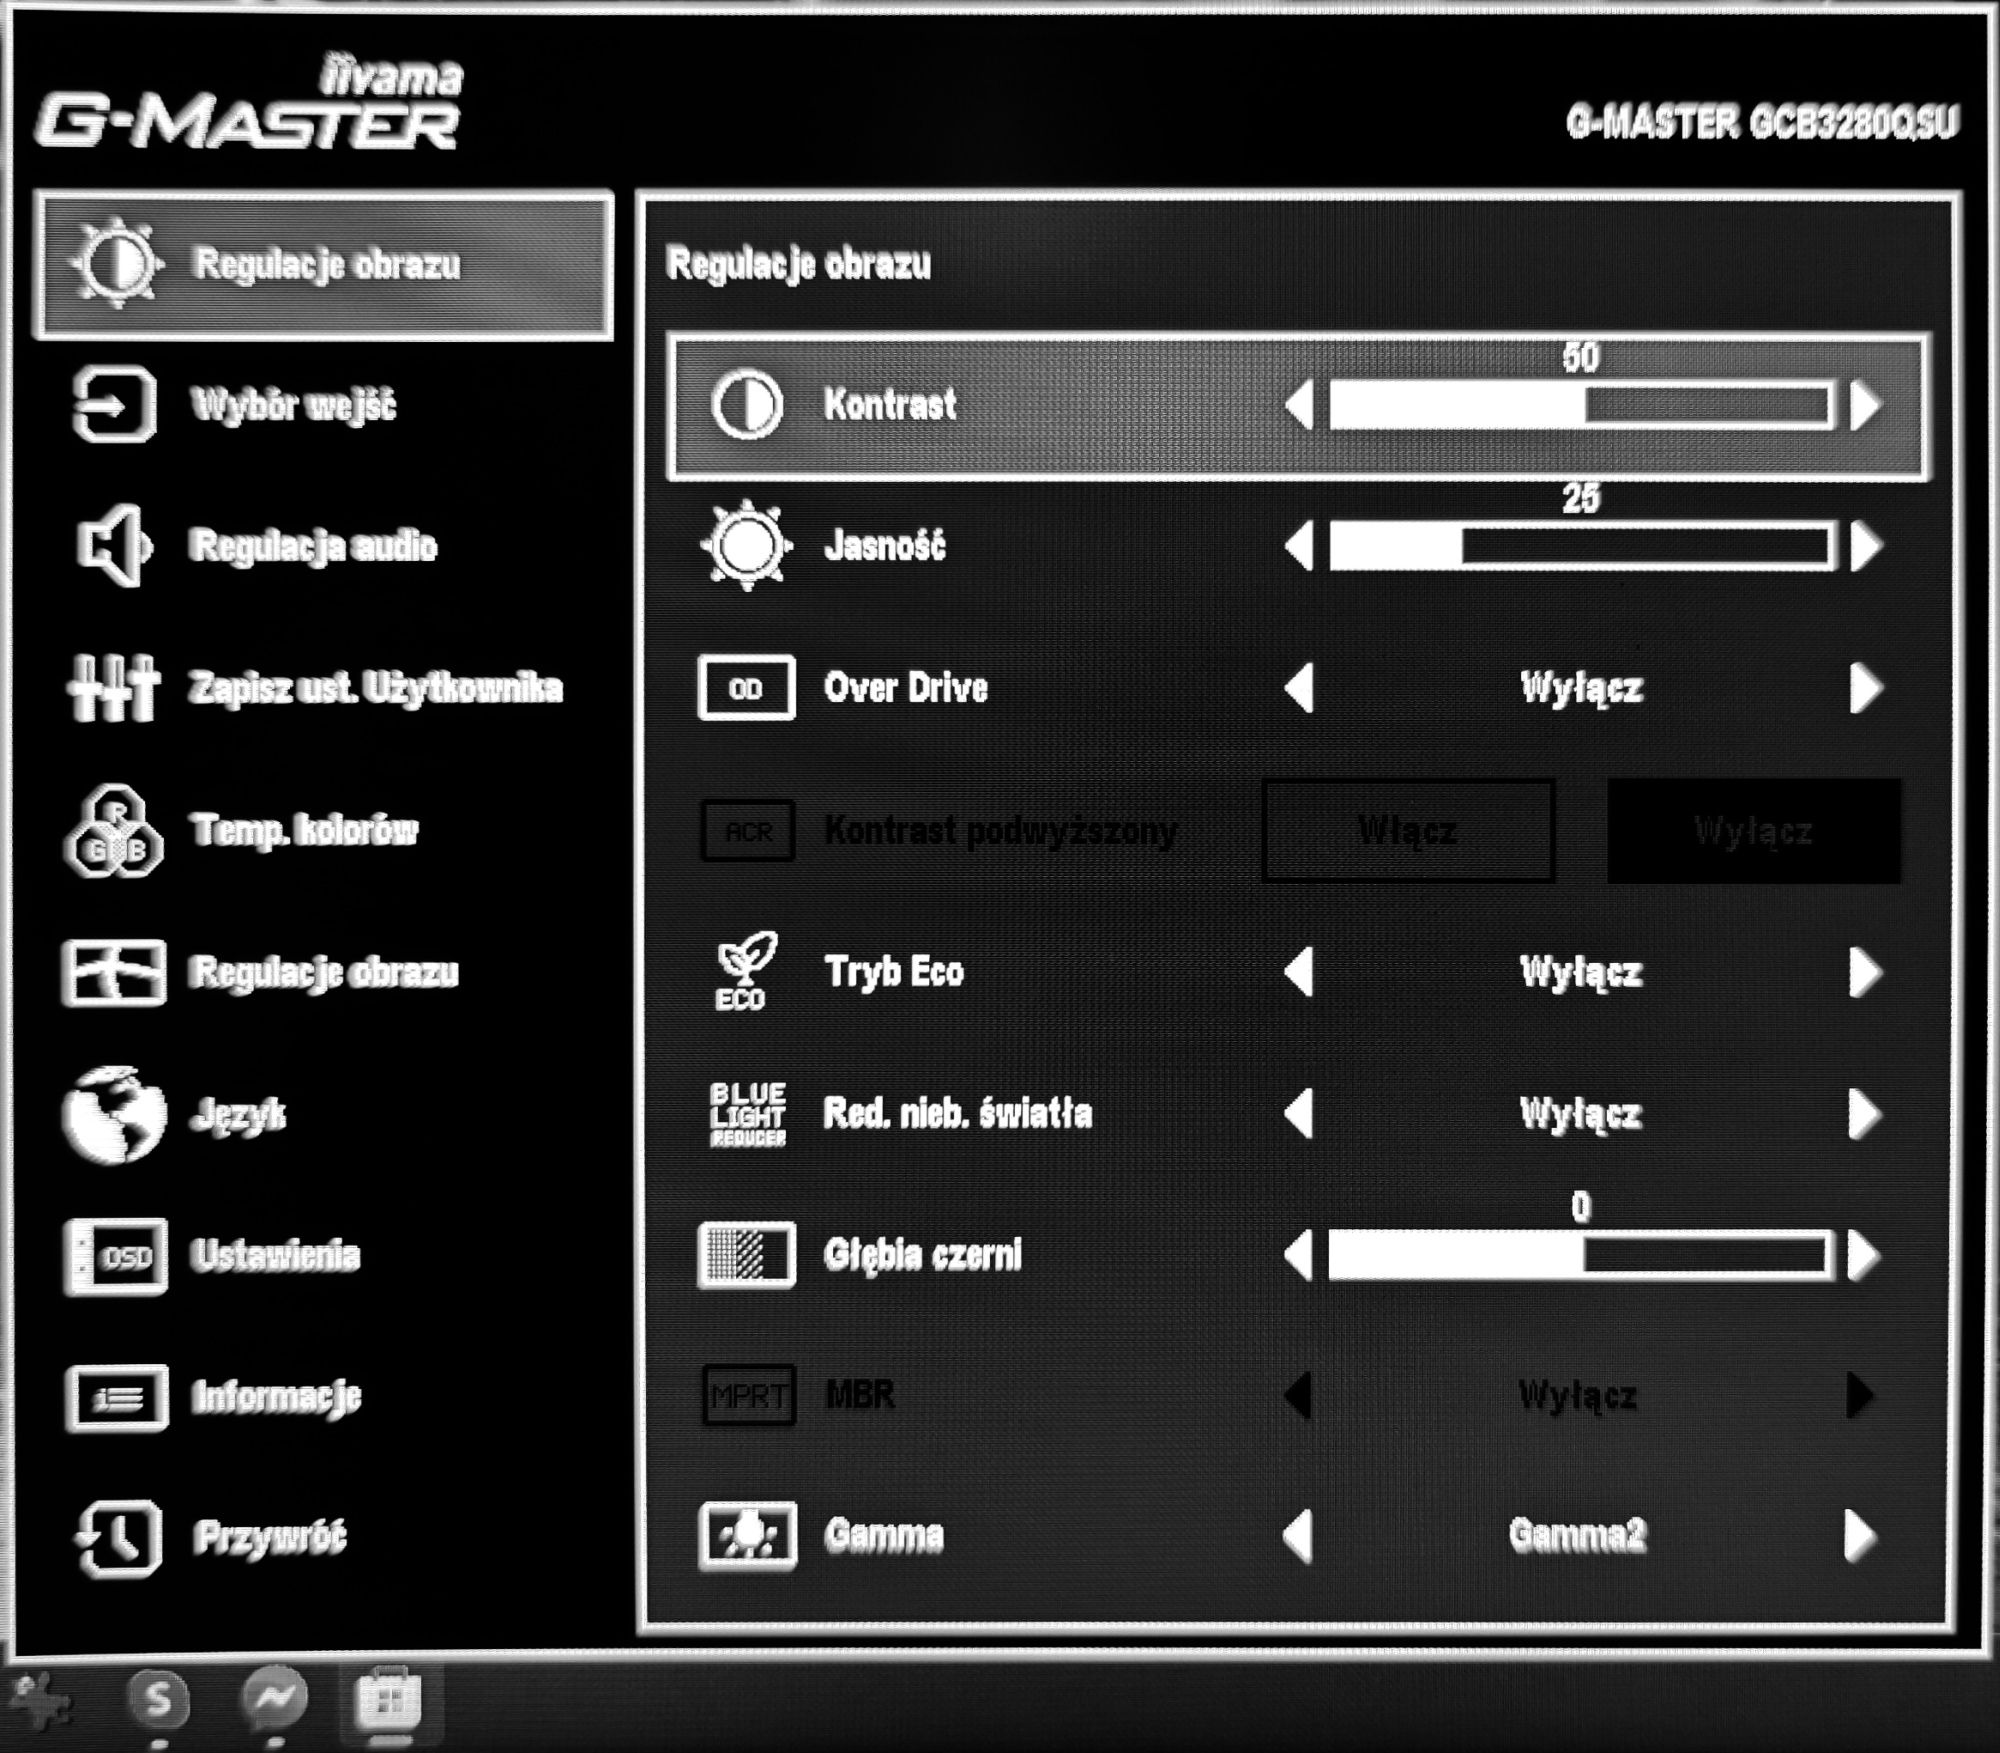
Task: Click the Język globe icon
Action: point(114,1114)
